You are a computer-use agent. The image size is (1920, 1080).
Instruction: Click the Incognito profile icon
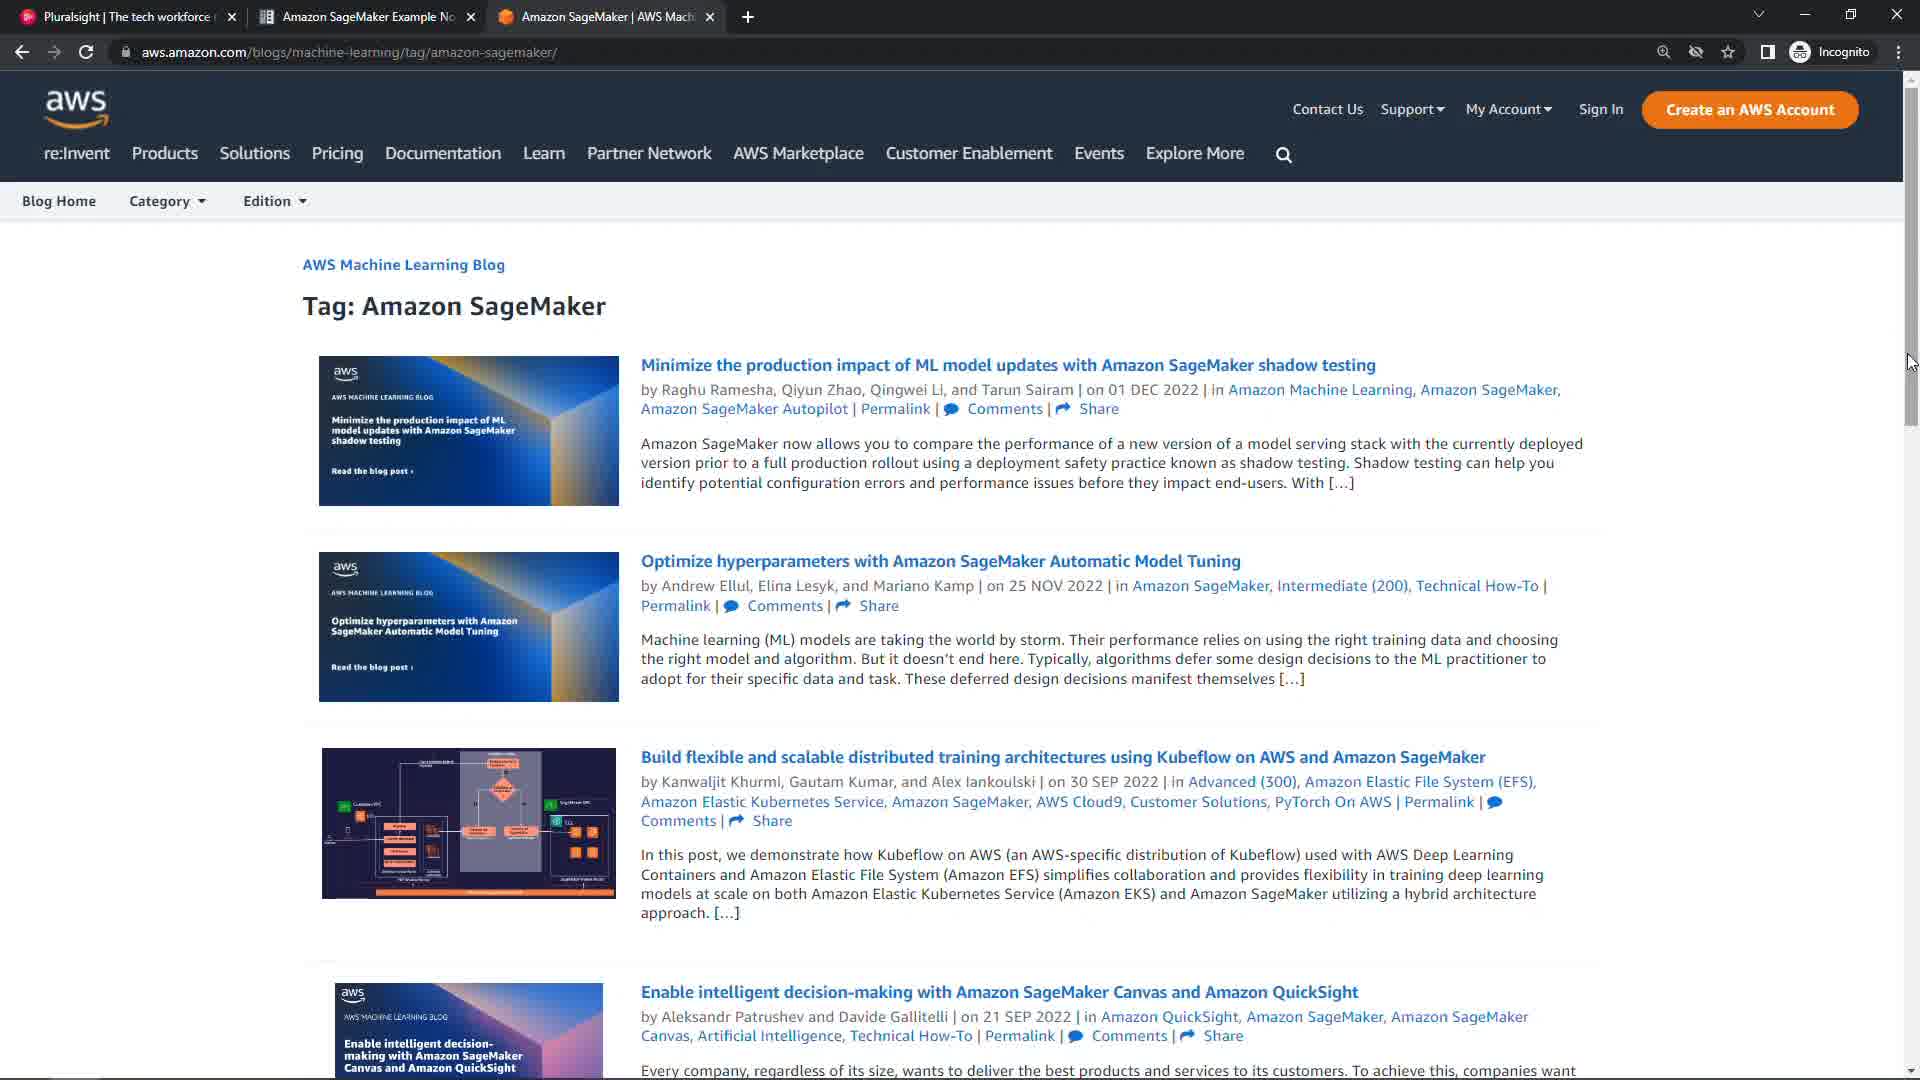(1800, 52)
